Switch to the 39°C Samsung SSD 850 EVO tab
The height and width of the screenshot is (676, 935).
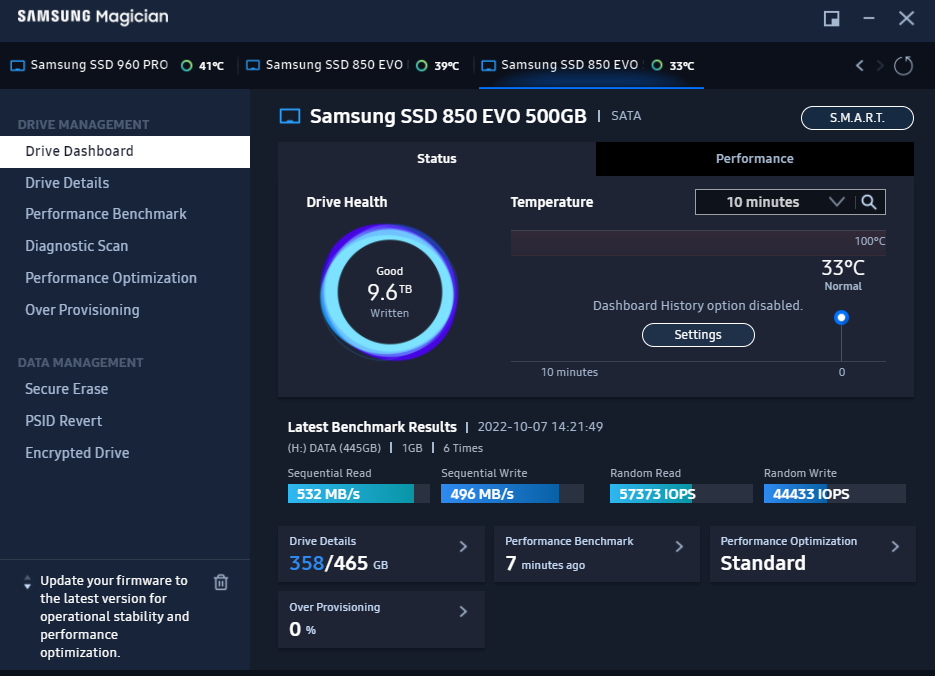coord(353,66)
